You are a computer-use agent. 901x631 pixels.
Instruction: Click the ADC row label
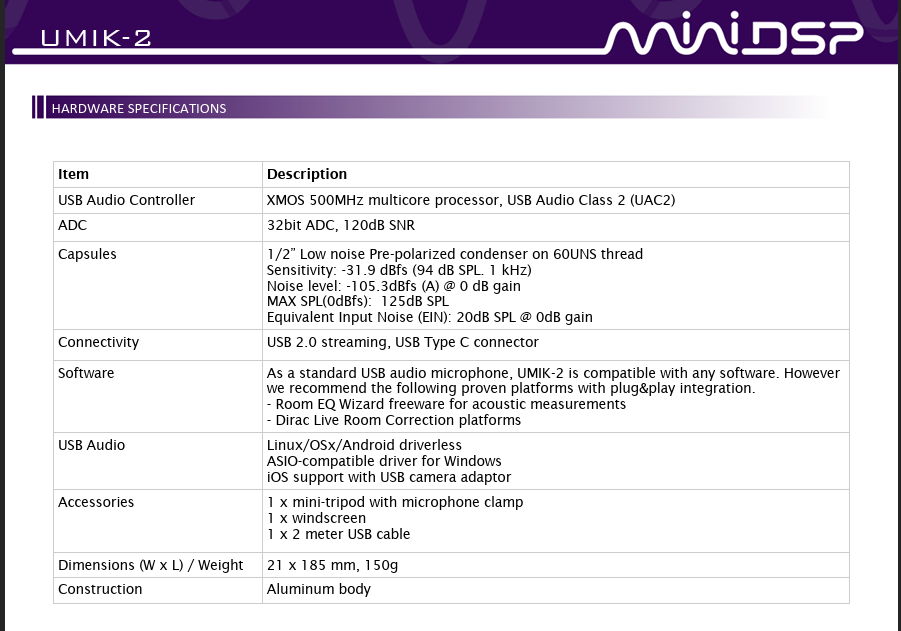pos(73,226)
